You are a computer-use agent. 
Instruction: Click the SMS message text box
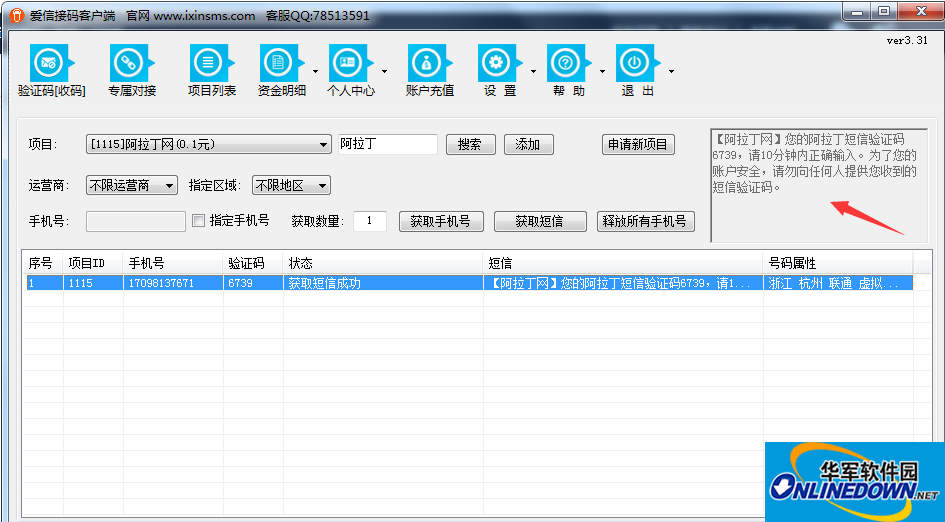819,185
